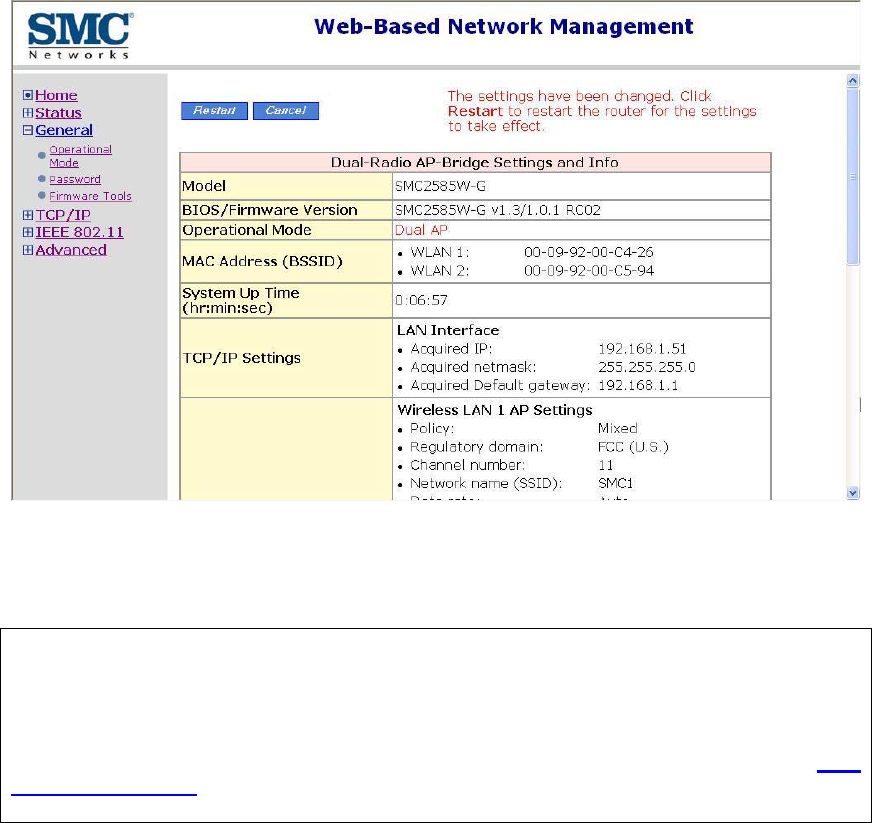The height and width of the screenshot is (823, 872).
Task: Click the vertical scrollbar thumb
Action: 852,177
